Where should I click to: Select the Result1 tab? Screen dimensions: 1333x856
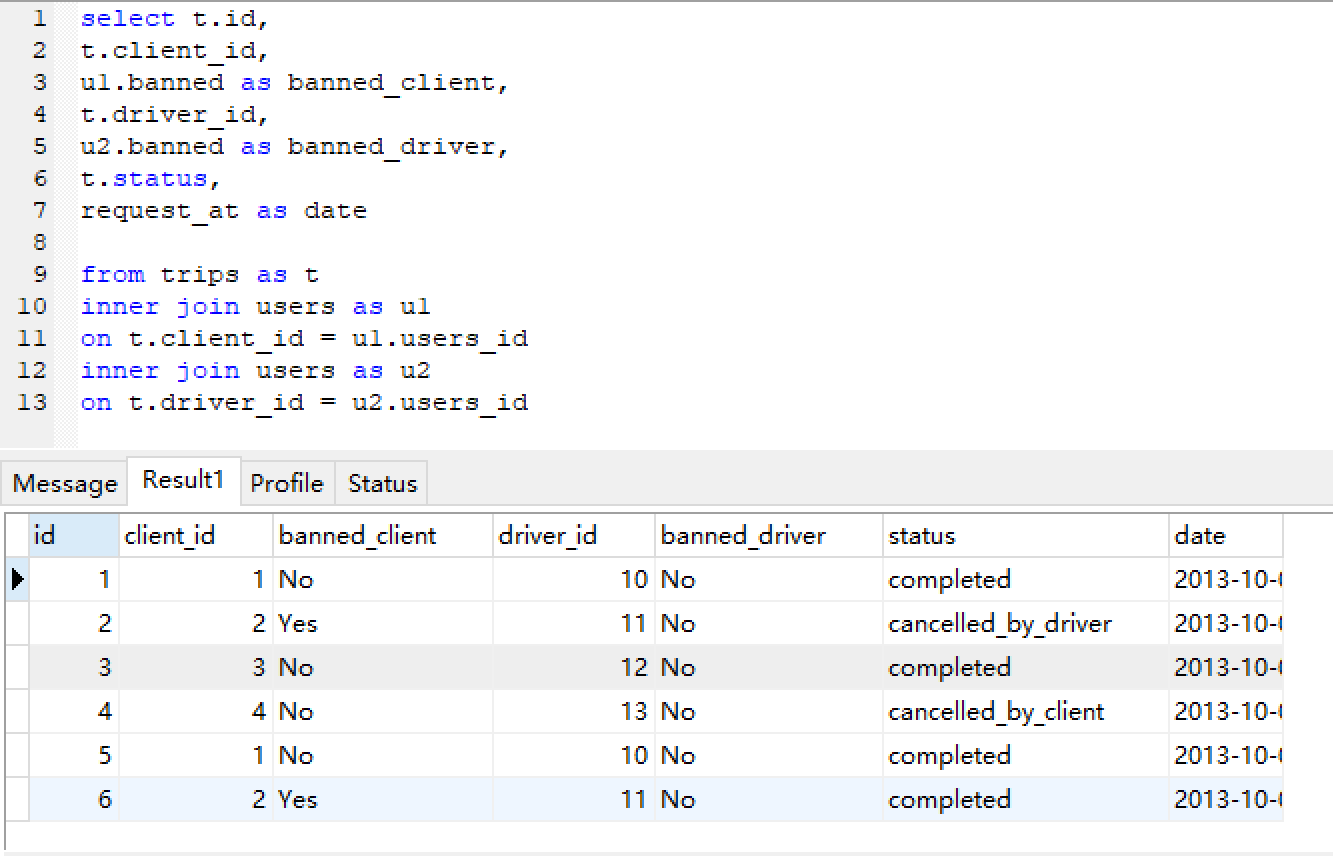[x=182, y=479]
